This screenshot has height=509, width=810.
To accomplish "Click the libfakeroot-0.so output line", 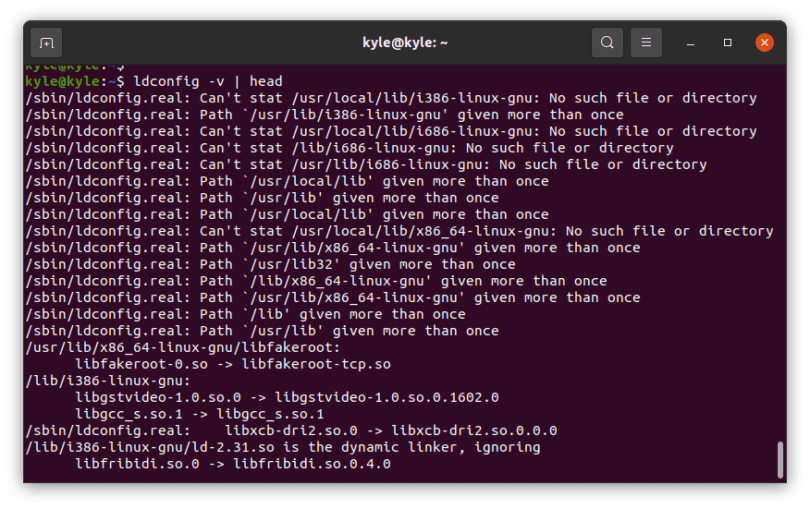I will click(233, 364).
